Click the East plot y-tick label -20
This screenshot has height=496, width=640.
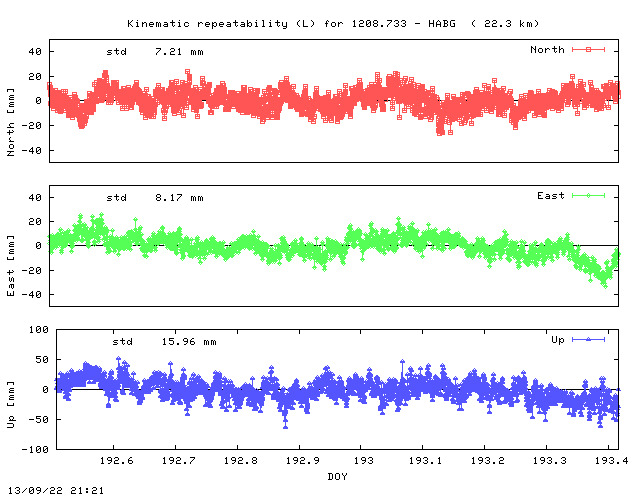(x=32, y=270)
